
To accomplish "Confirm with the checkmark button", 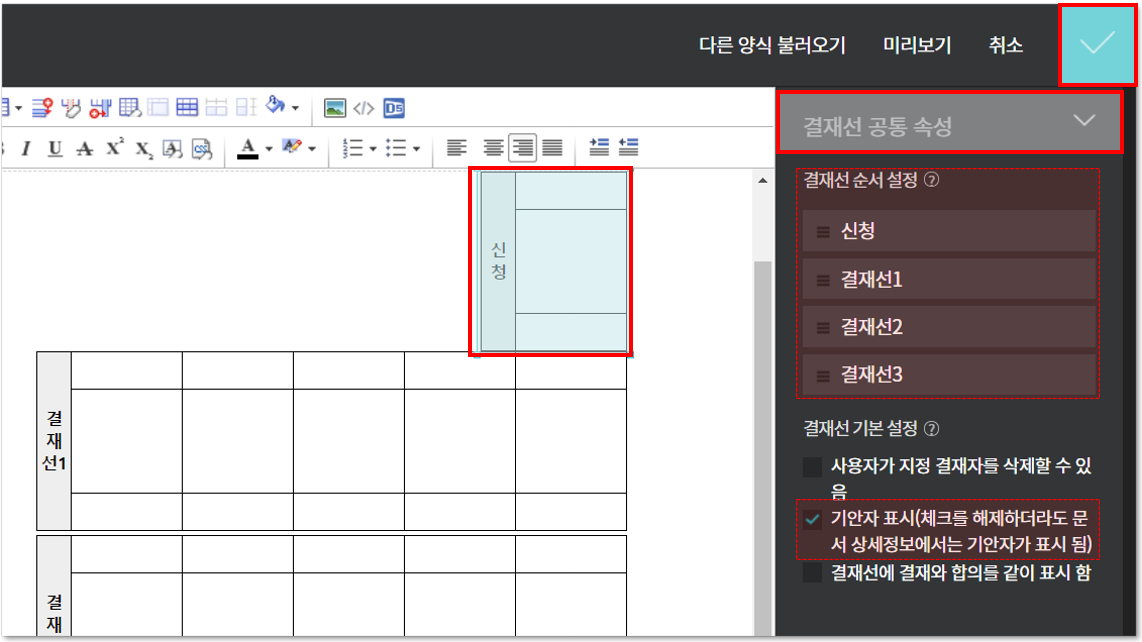I will tap(1097, 44).
